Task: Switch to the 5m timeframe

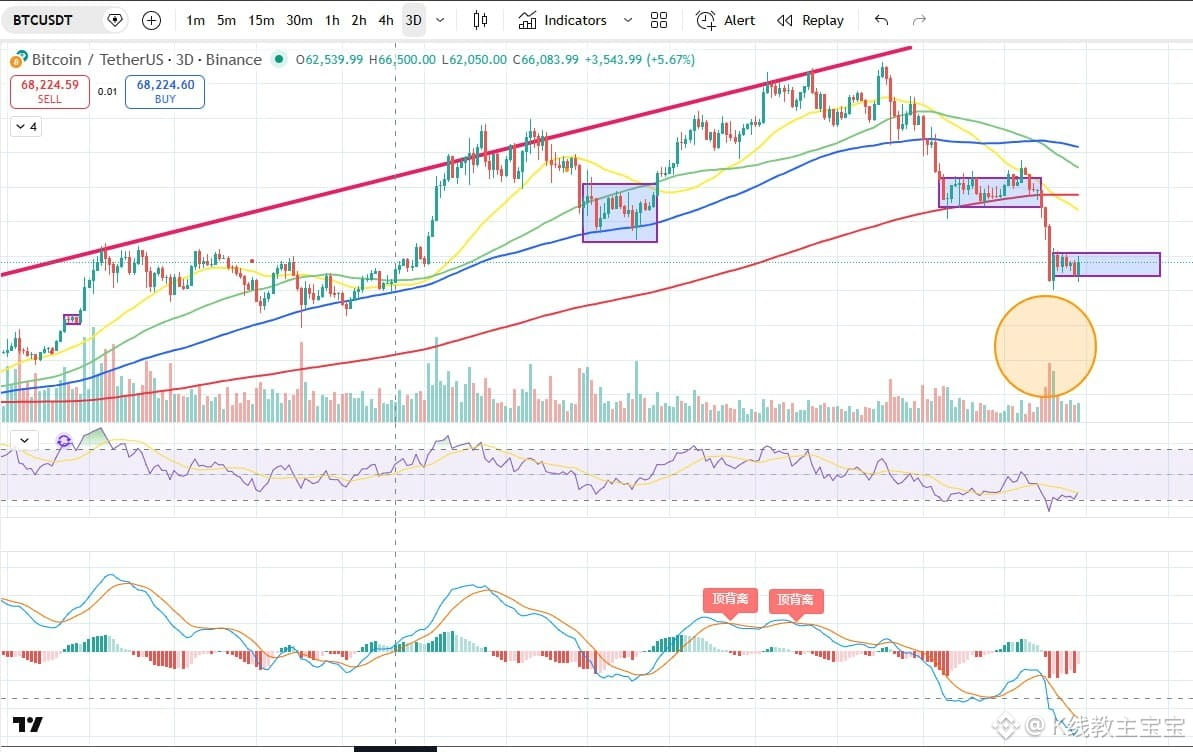Action: pyautogui.click(x=226, y=21)
